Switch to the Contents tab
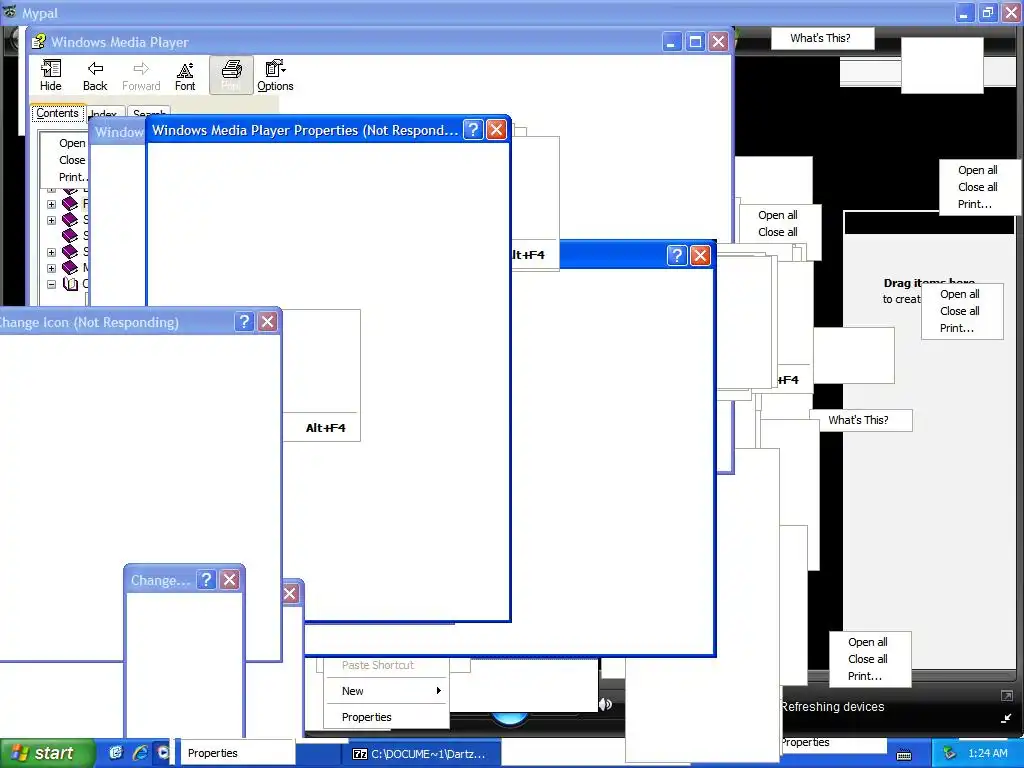This screenshot has height=768, width=1024. tap(57, 113)
